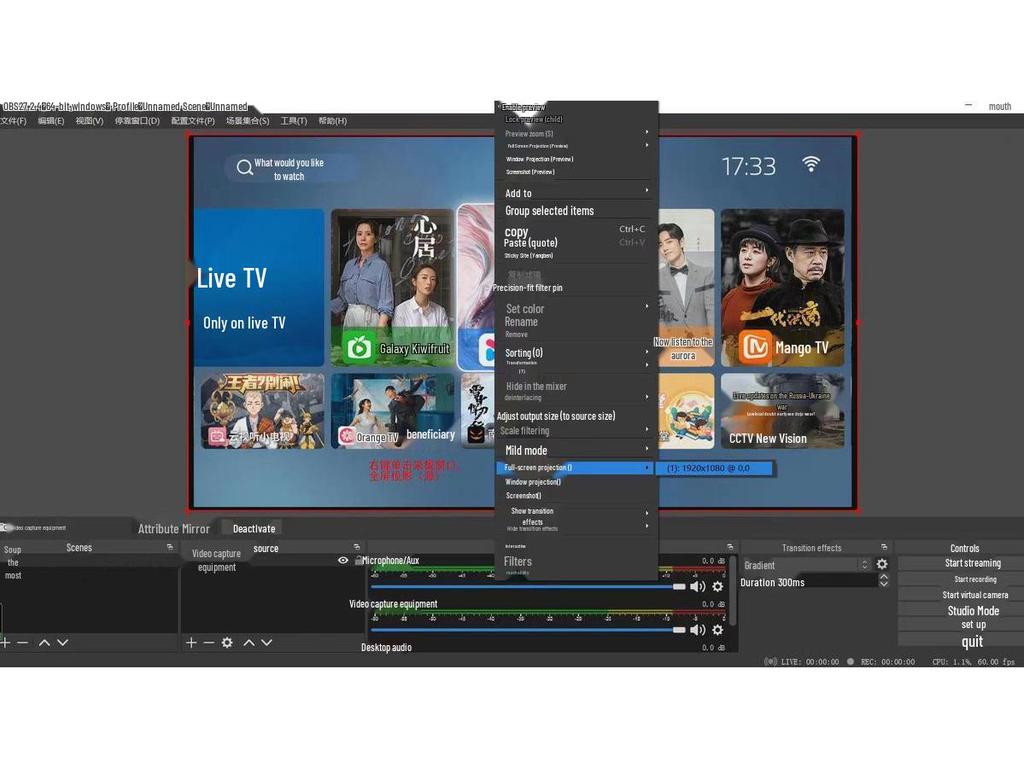
Task: Open Microphone/Aux audio settings gear
Action: pyautogui.click(x=718, y=586)
